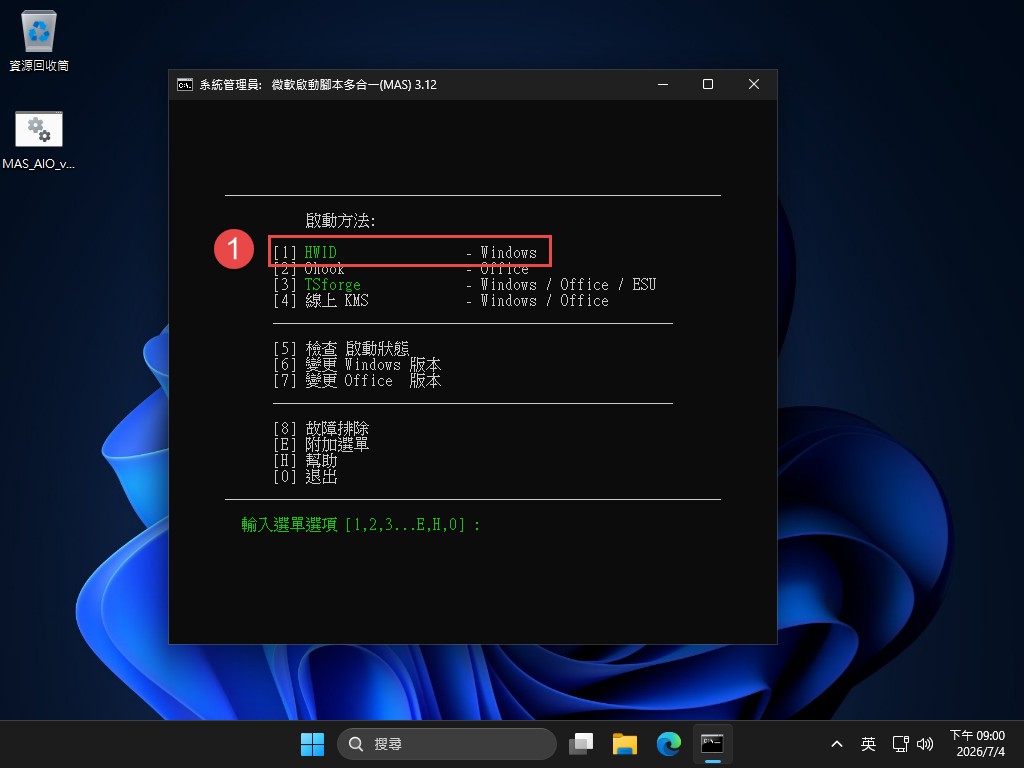Click the cmd icon in the window title bar

click(x=185, y=85)
